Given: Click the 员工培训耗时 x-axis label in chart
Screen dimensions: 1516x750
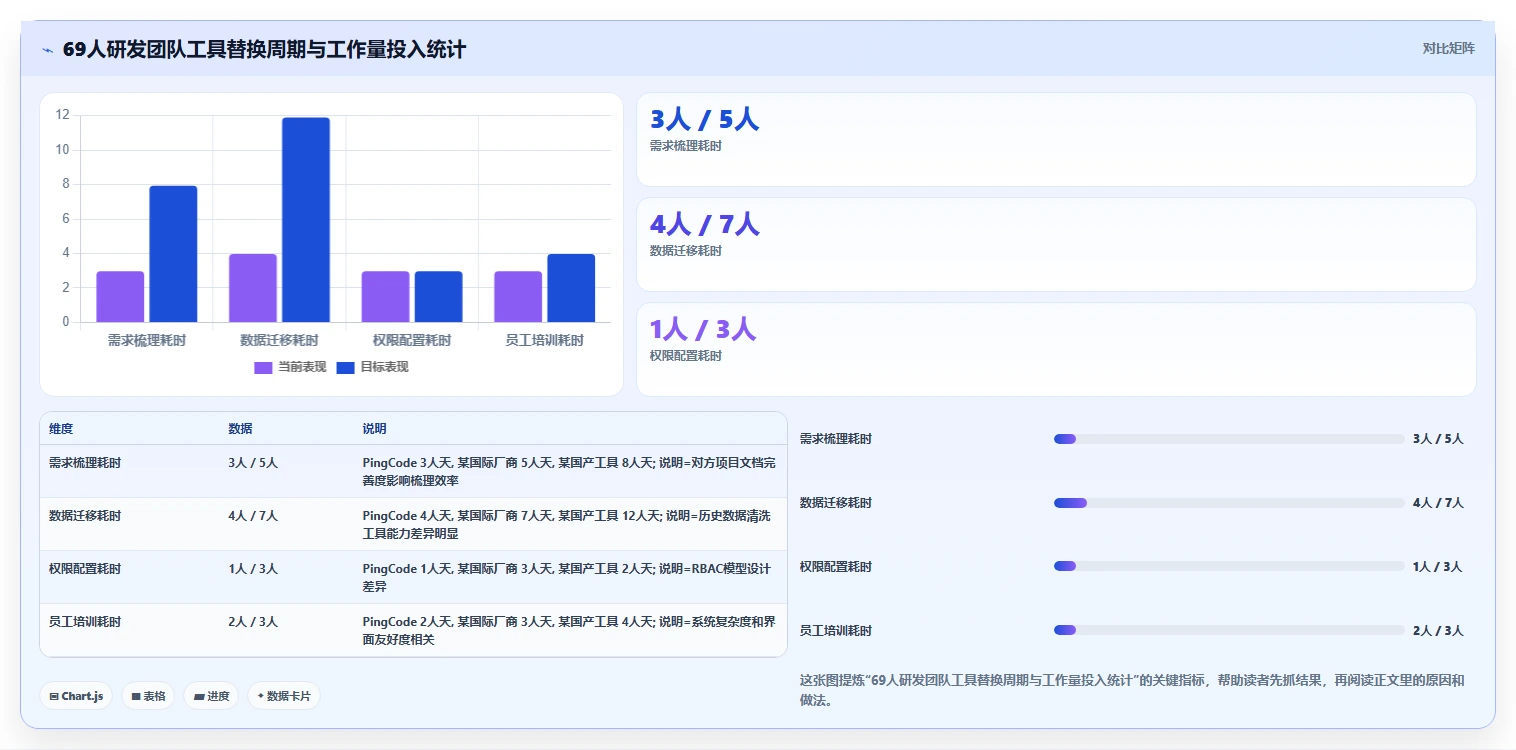Looking at the screenshot, I should [x=544, y=340].
